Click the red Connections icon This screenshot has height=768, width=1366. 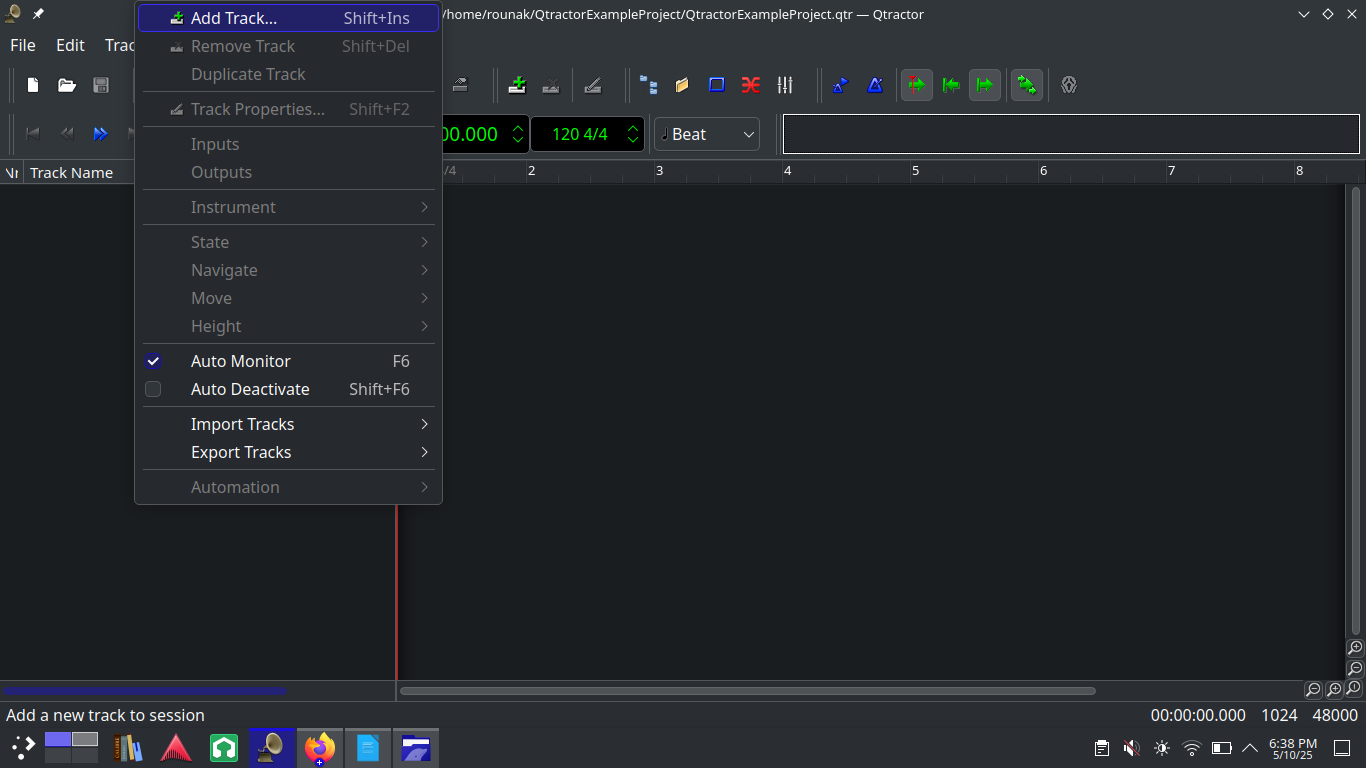click(751, 85)
